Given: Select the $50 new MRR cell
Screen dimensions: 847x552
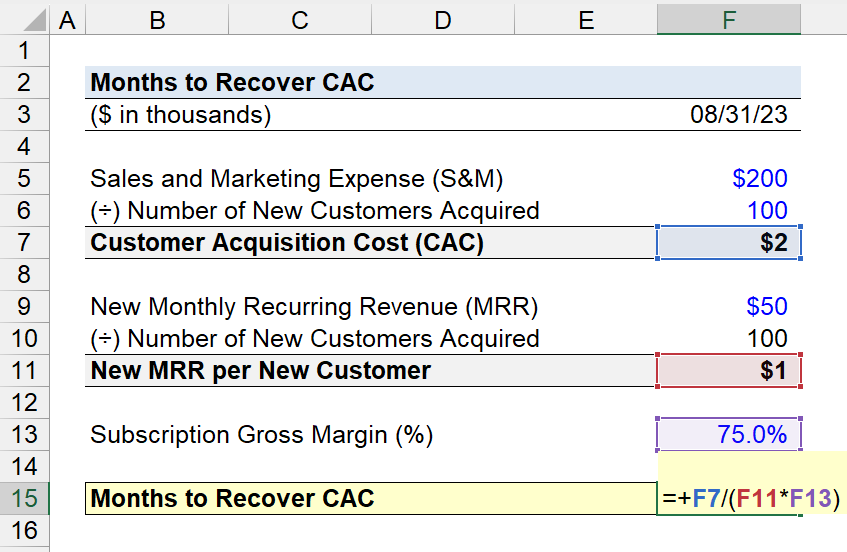Looking at the screenshot, I should (x=729, y=306).
